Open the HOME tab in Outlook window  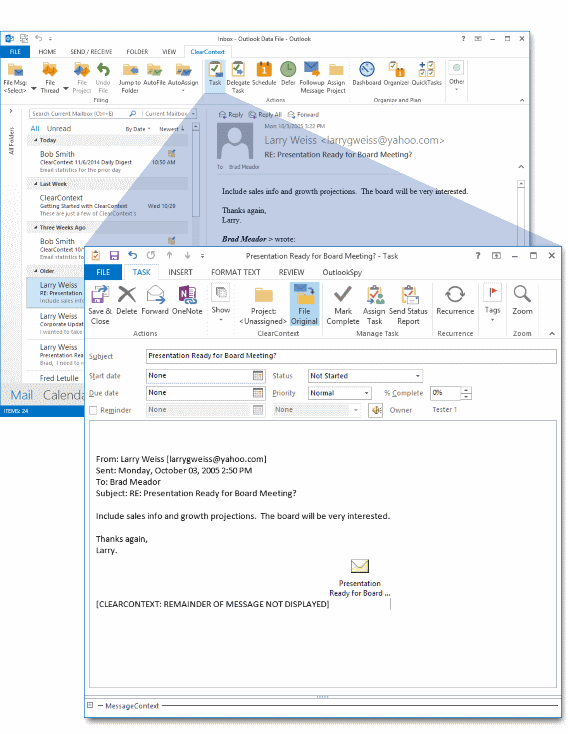(x=47, y=52)
